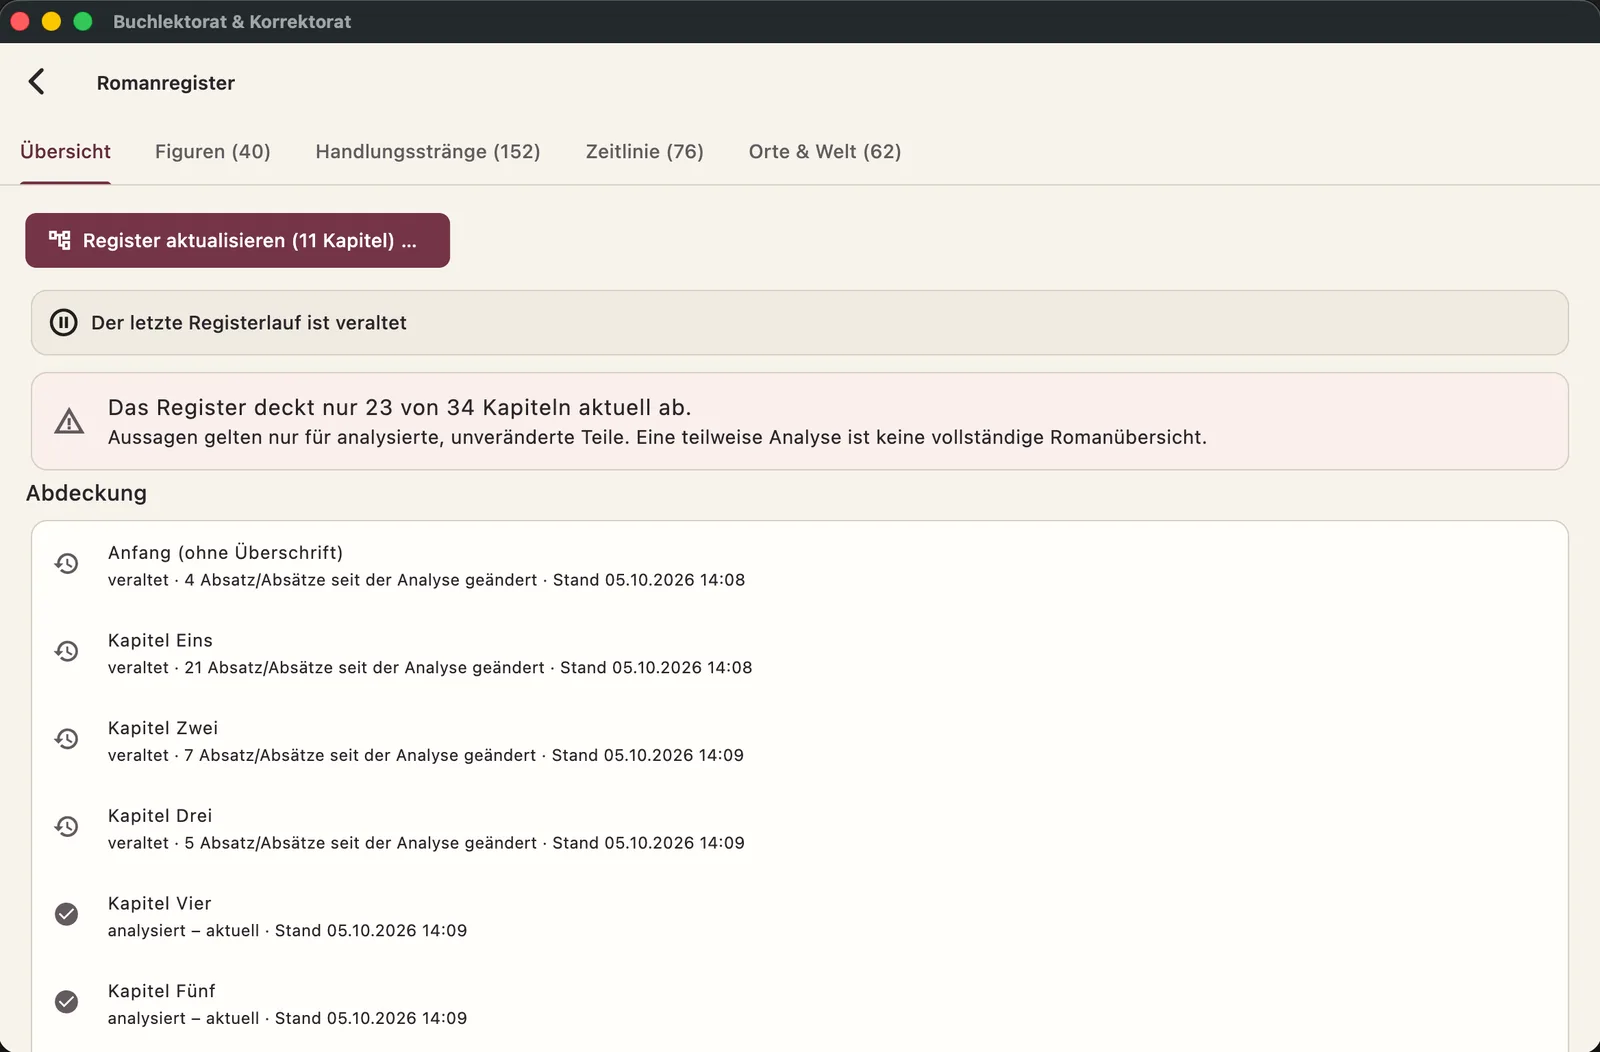1600x1052 pixels.
Task: Select the 'Anfang (ohne Überschrift)' row title
Action: tap(225, 553)
